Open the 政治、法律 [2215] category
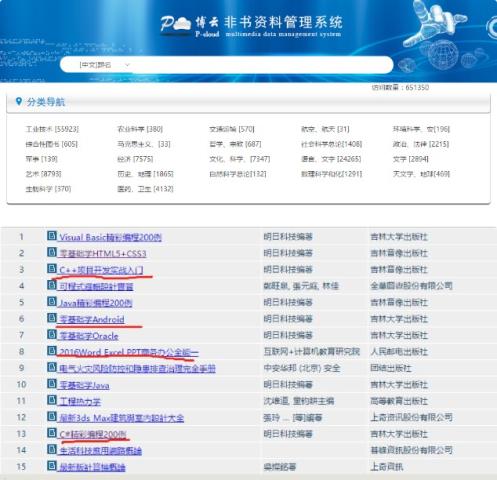This screenshot has width=497, height=480. (421, 144)
